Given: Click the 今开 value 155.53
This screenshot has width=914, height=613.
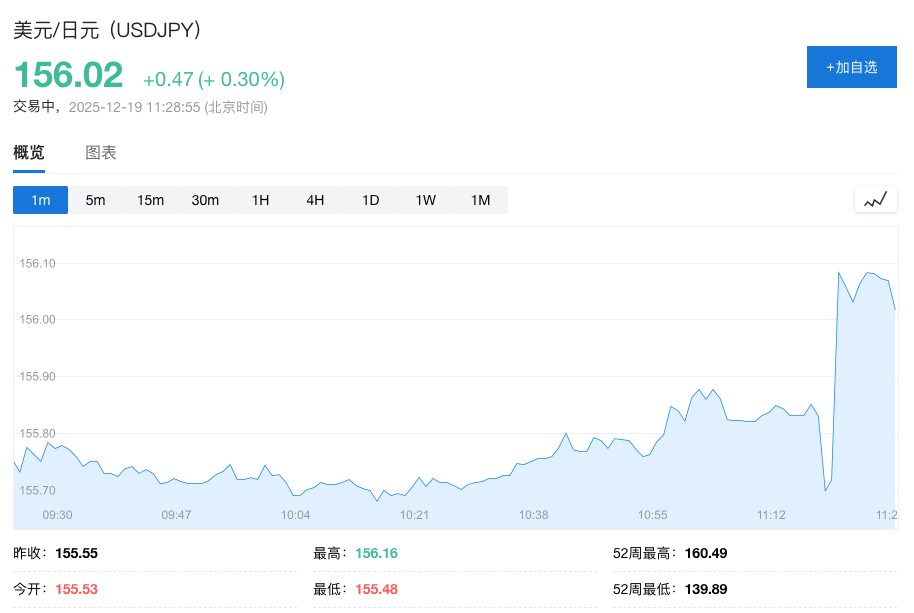Looking at the screenshot, I should 76,589.
